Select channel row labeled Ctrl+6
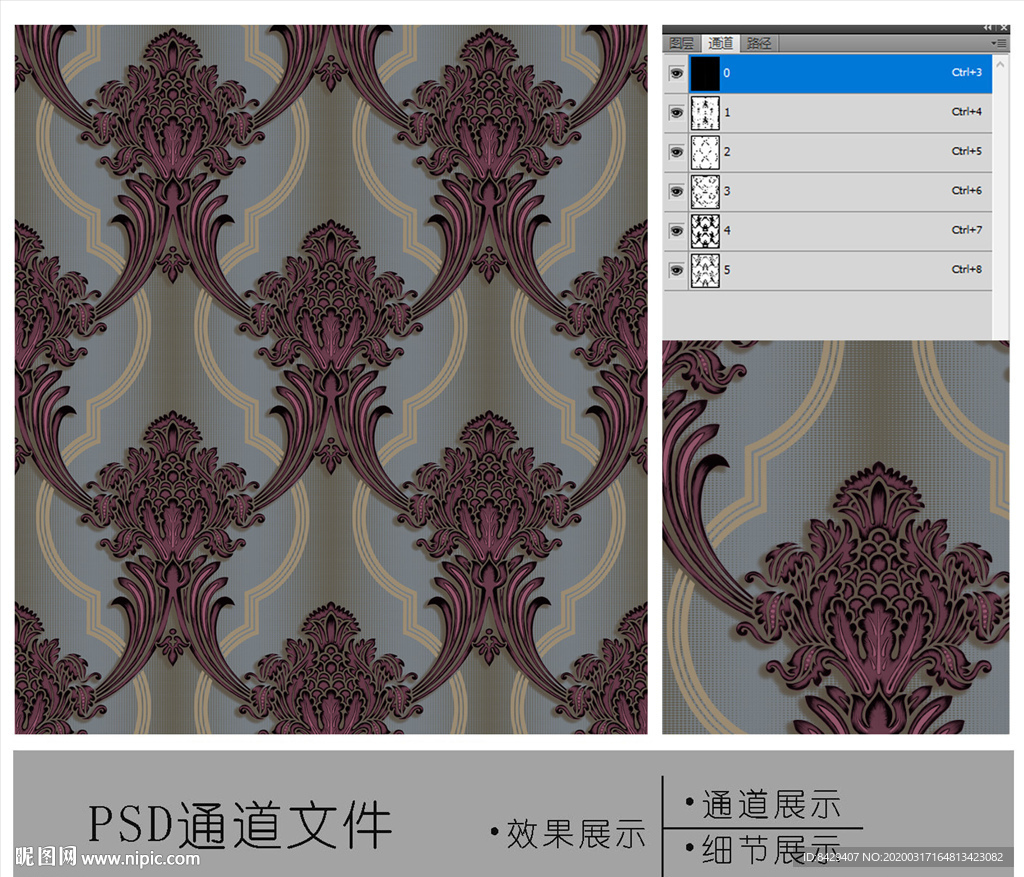This screenshot has width=1024, height=877. [827, 191]
